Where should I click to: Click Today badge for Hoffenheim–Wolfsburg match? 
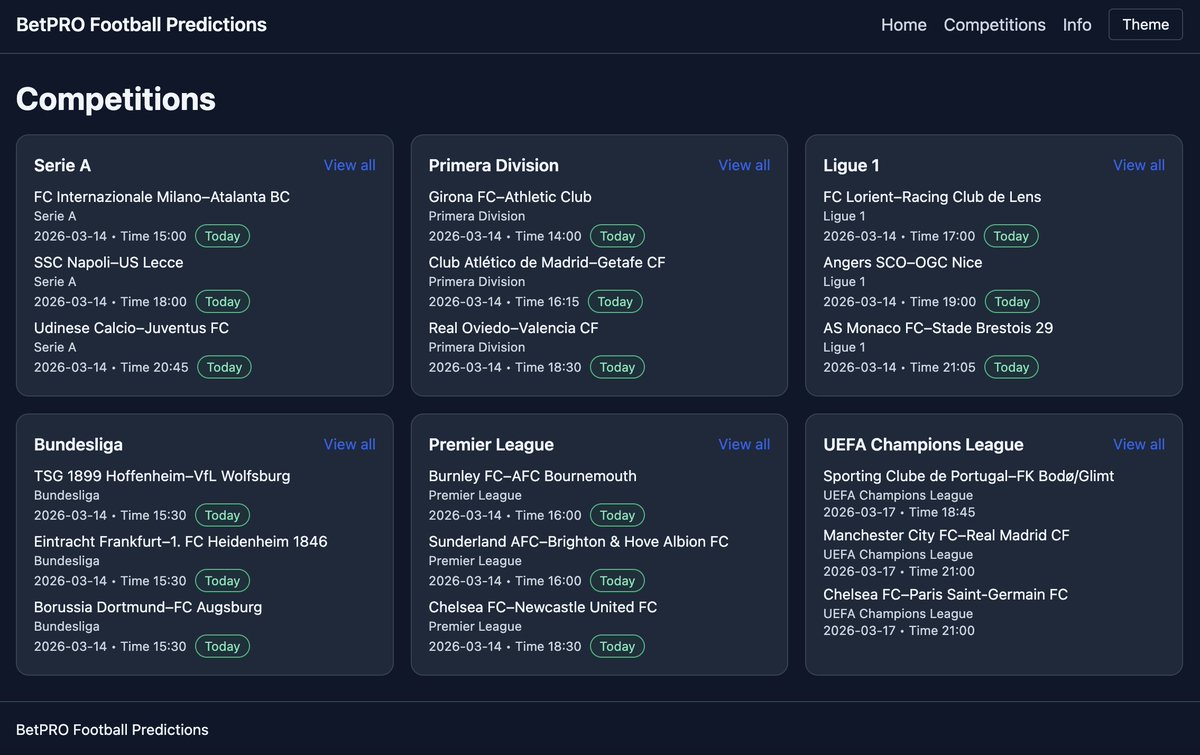(x=222, y=515)
